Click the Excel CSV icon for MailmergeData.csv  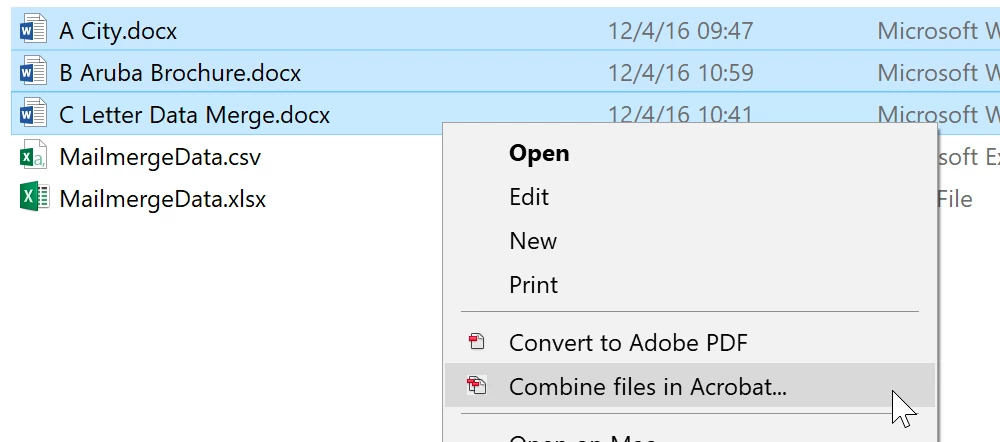pos(33,156)
